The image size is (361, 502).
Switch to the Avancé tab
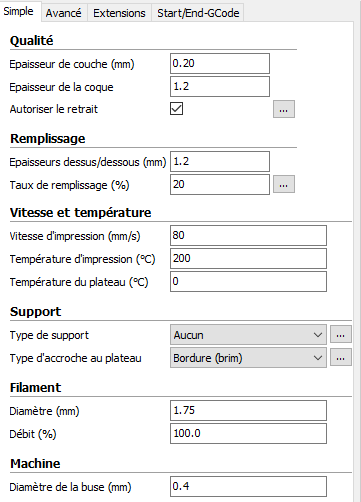point(64,13)
